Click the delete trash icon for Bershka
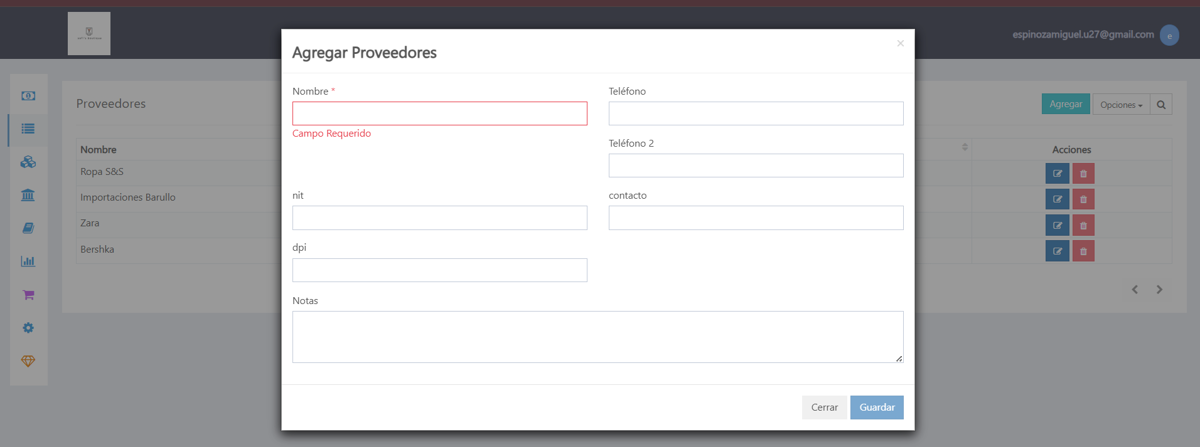The height and width of the screenshot is (447, 1200). point(1083,251)
